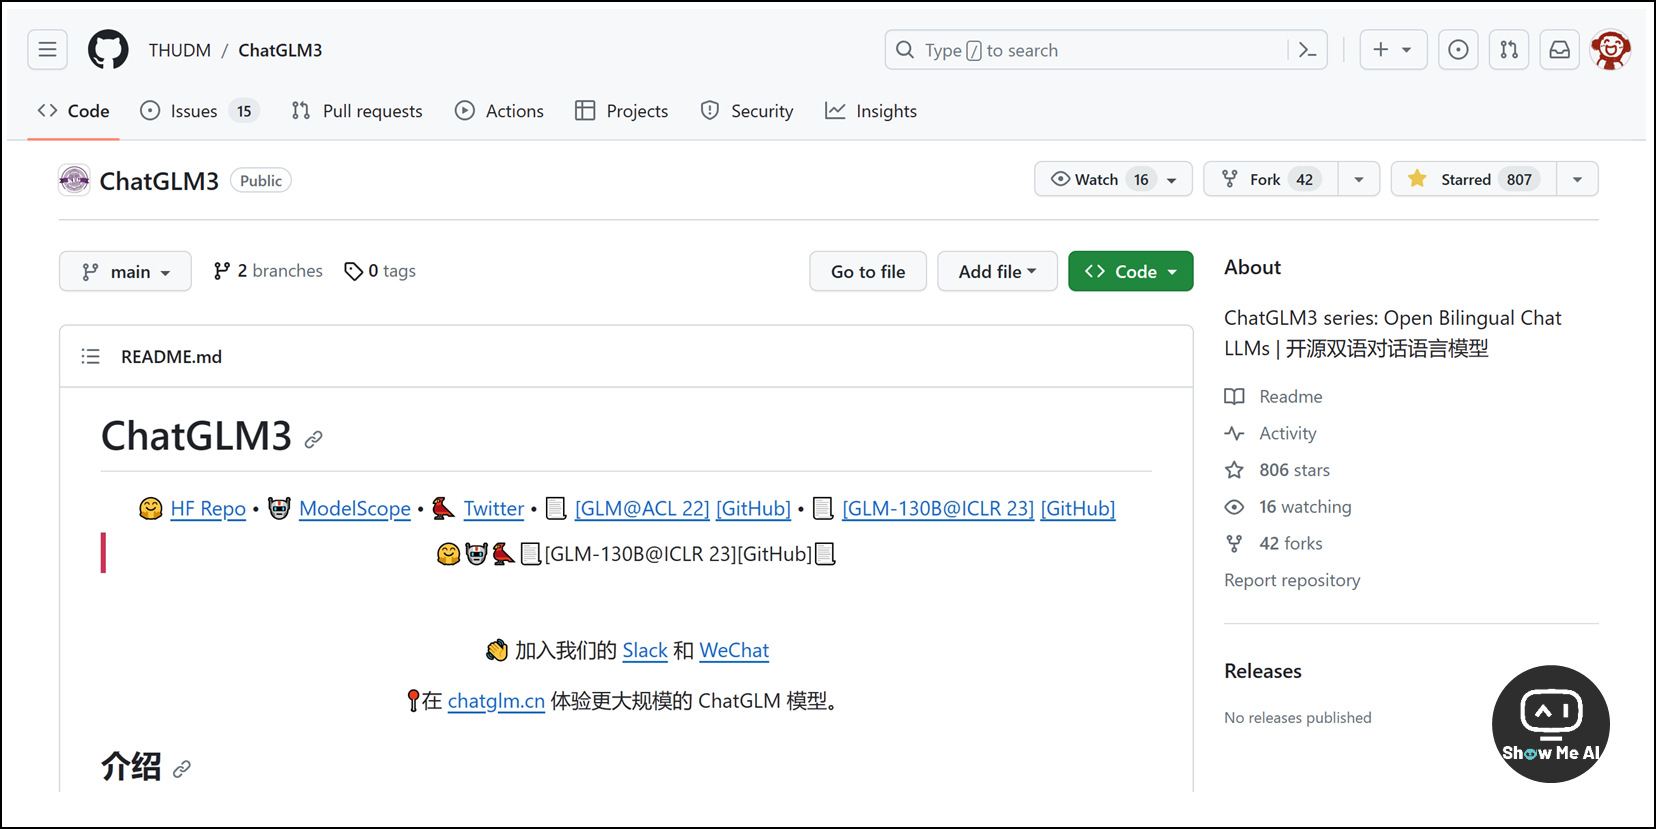Click the tag icon beside 0 tags

(353, 271)
